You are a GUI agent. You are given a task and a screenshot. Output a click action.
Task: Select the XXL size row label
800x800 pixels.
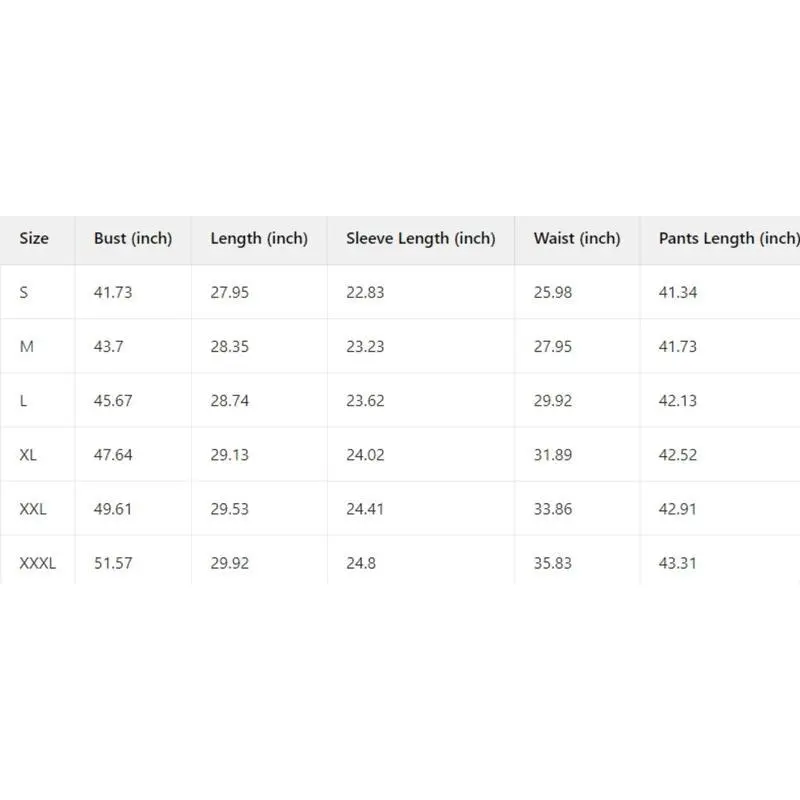tap(33, 508)
